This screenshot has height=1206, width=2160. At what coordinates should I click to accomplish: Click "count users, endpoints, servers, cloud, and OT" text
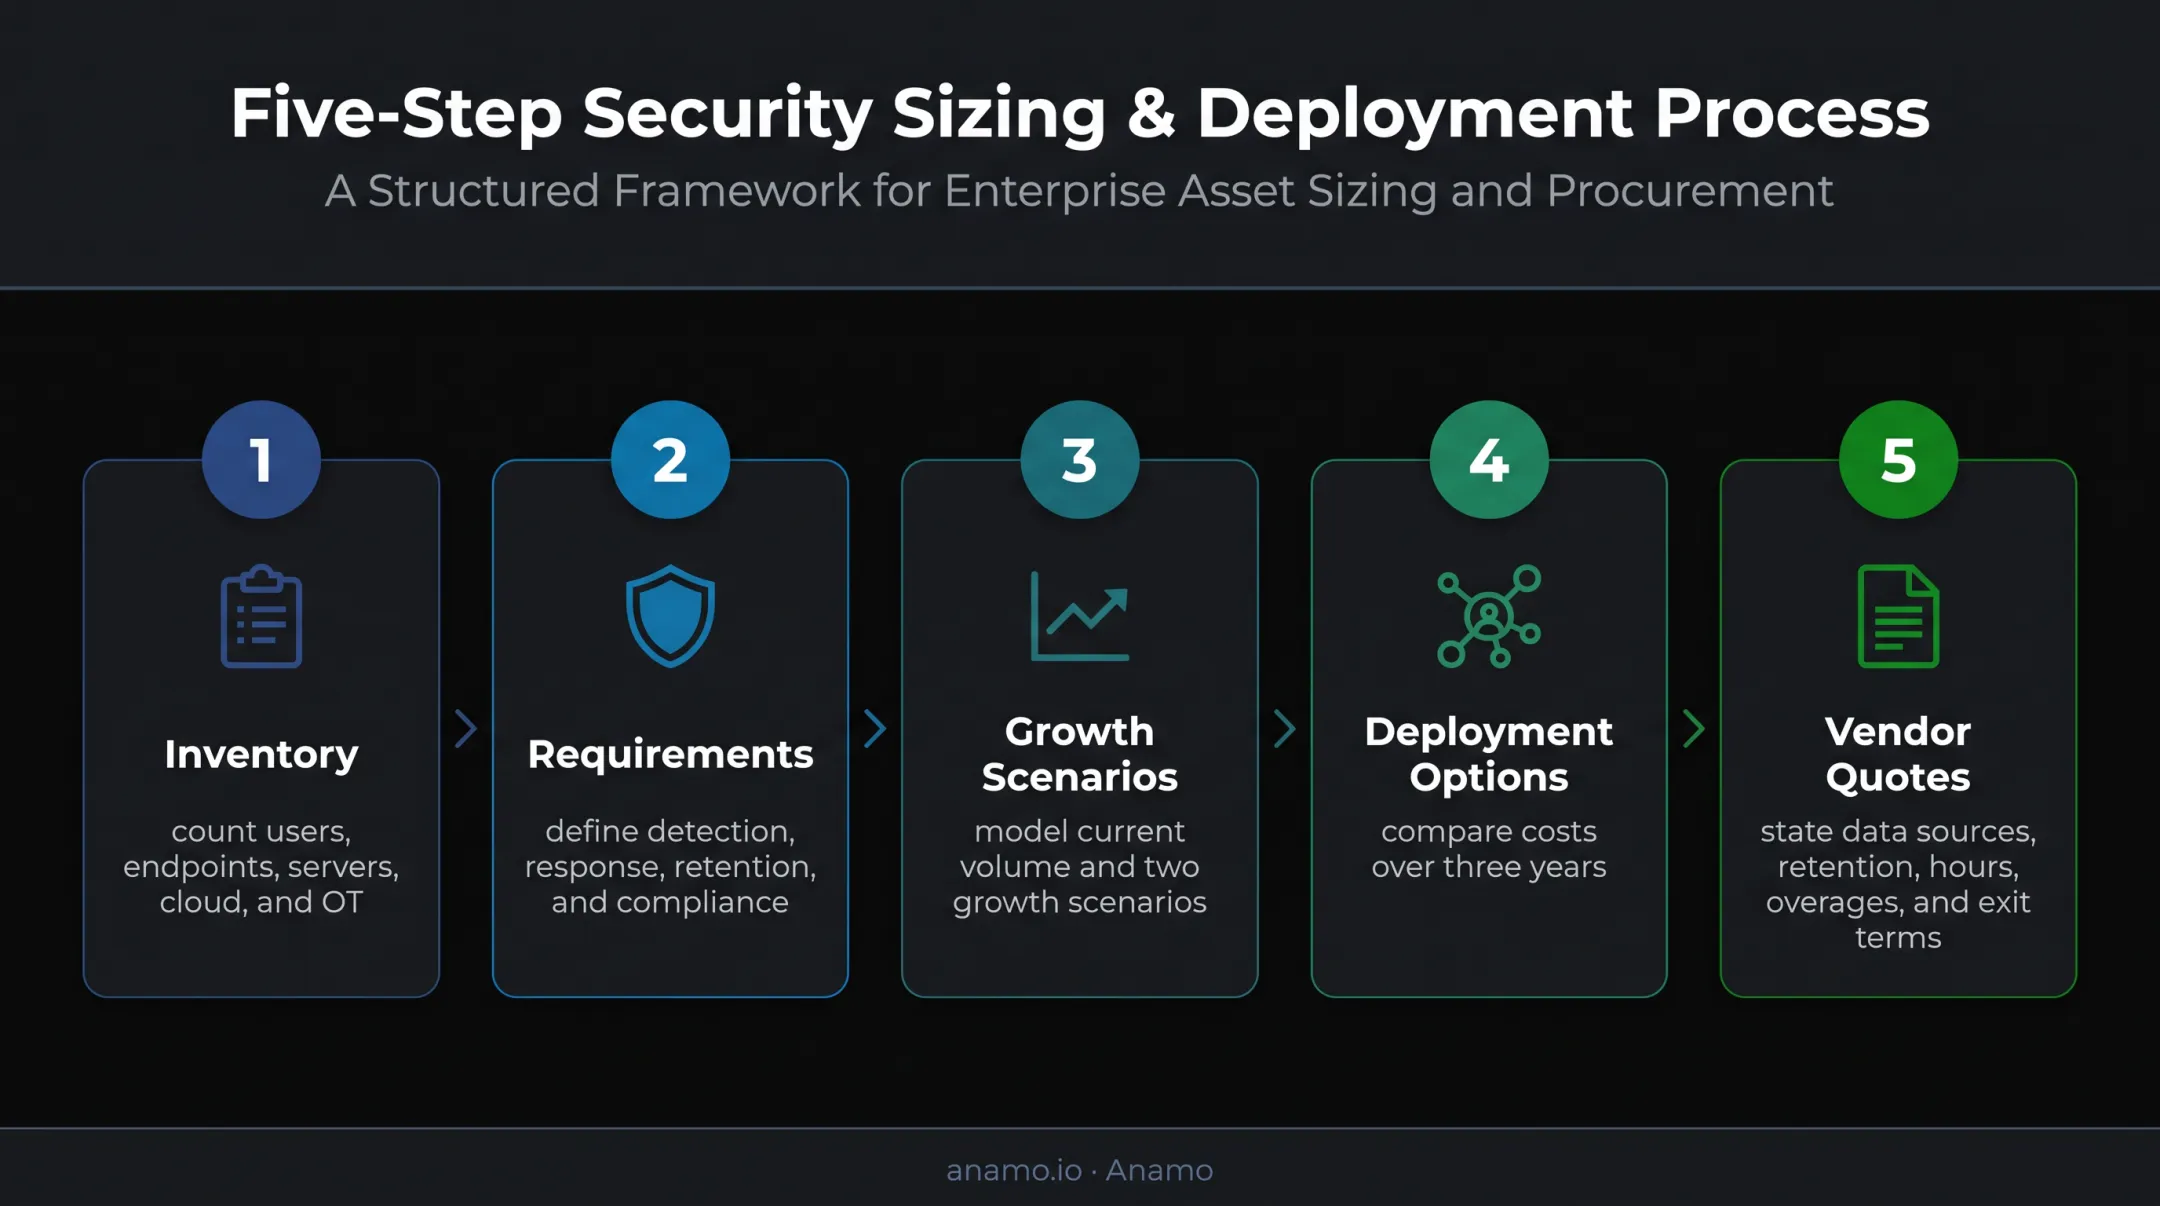click(261, 866)
